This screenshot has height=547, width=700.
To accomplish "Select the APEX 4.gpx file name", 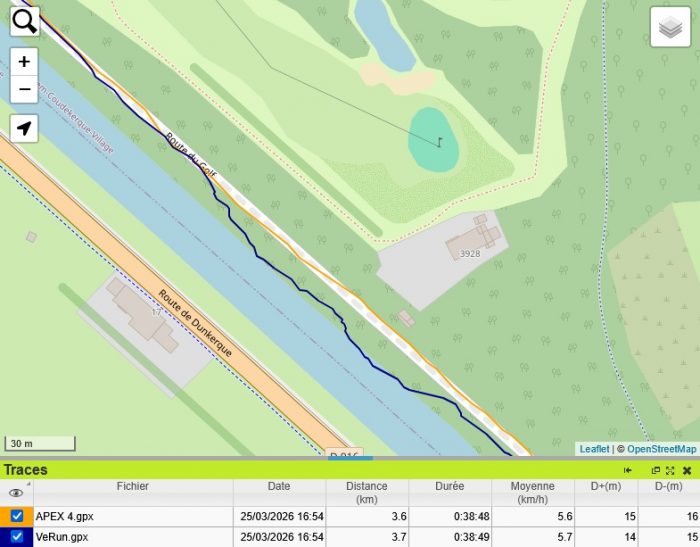I will [65, 517].
